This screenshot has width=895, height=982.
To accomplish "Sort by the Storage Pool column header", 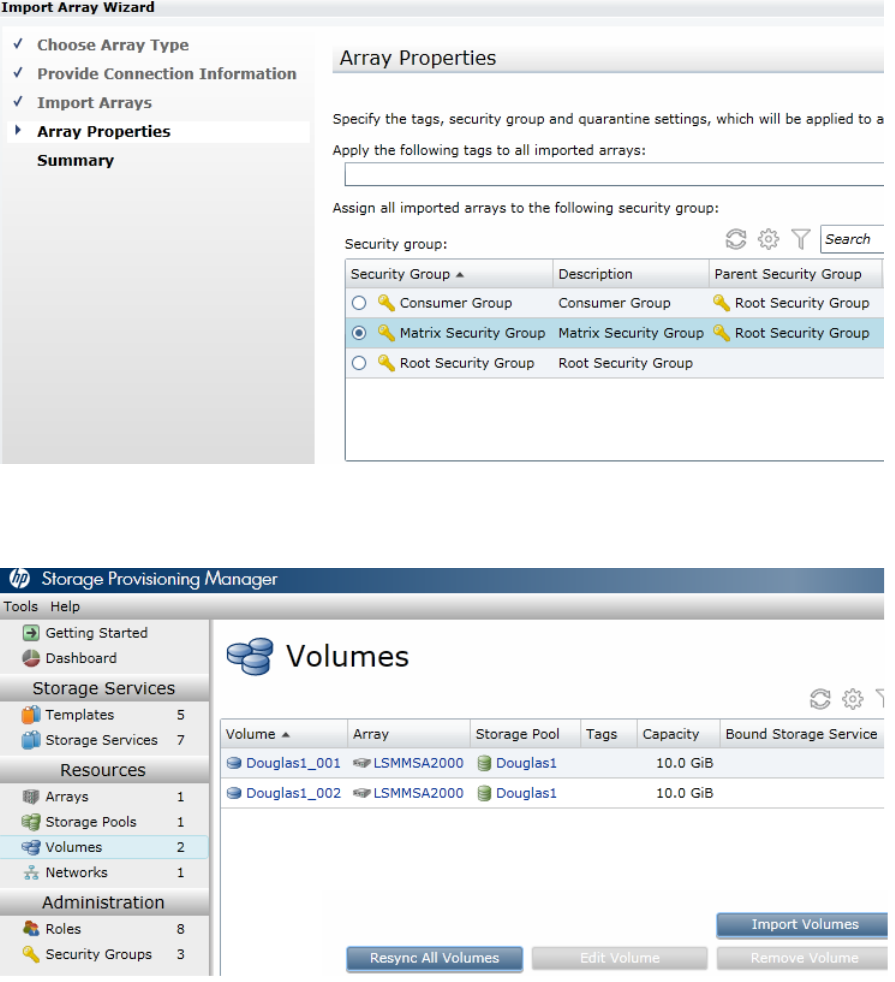I will tap(525, 734).
